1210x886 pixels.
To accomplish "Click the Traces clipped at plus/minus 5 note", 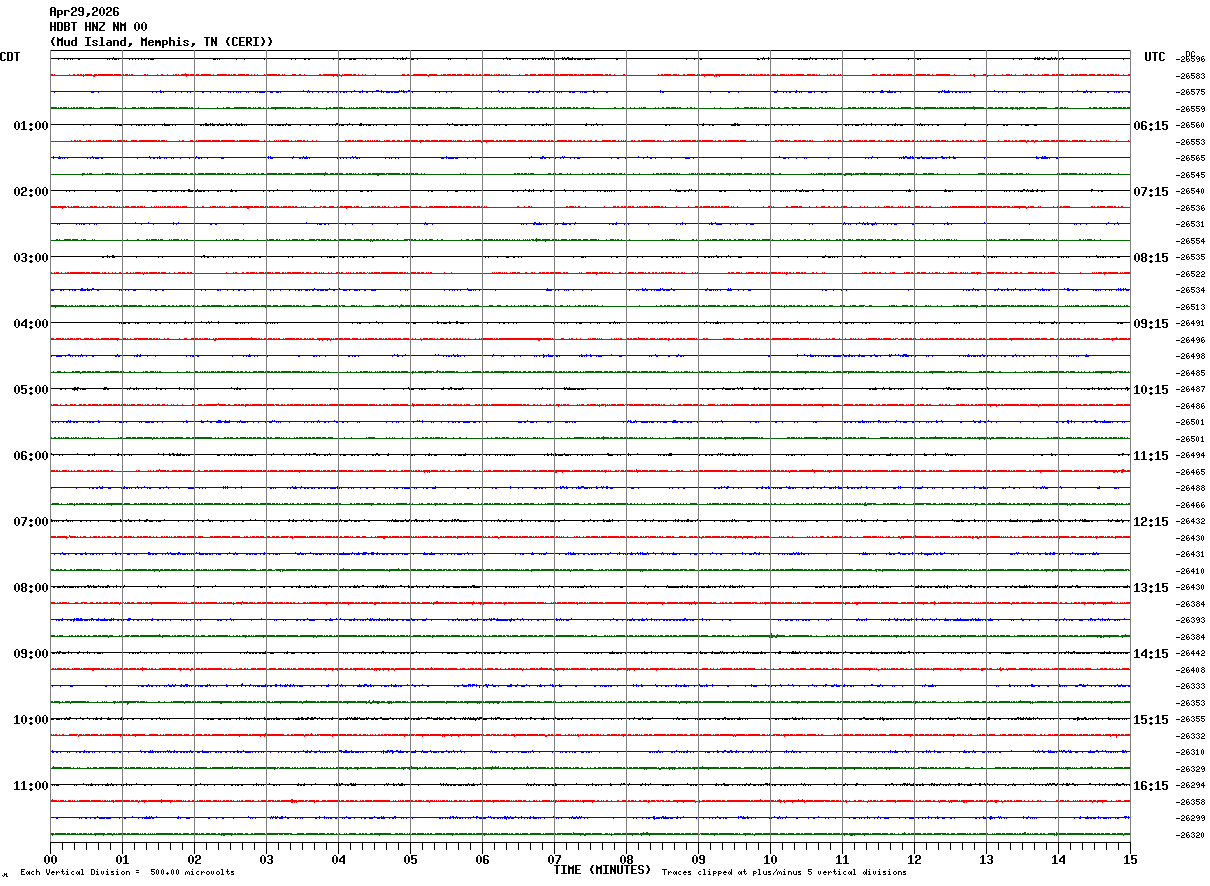I will coord(784,873).
